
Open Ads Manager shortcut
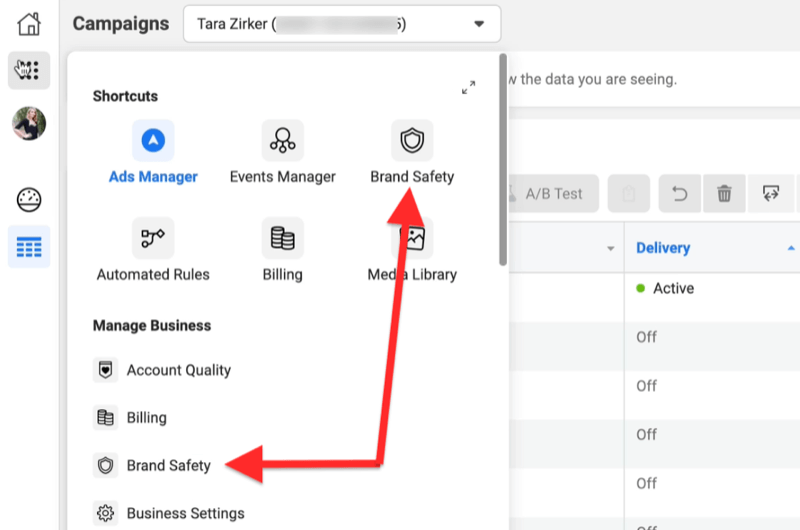click(153, 153)
